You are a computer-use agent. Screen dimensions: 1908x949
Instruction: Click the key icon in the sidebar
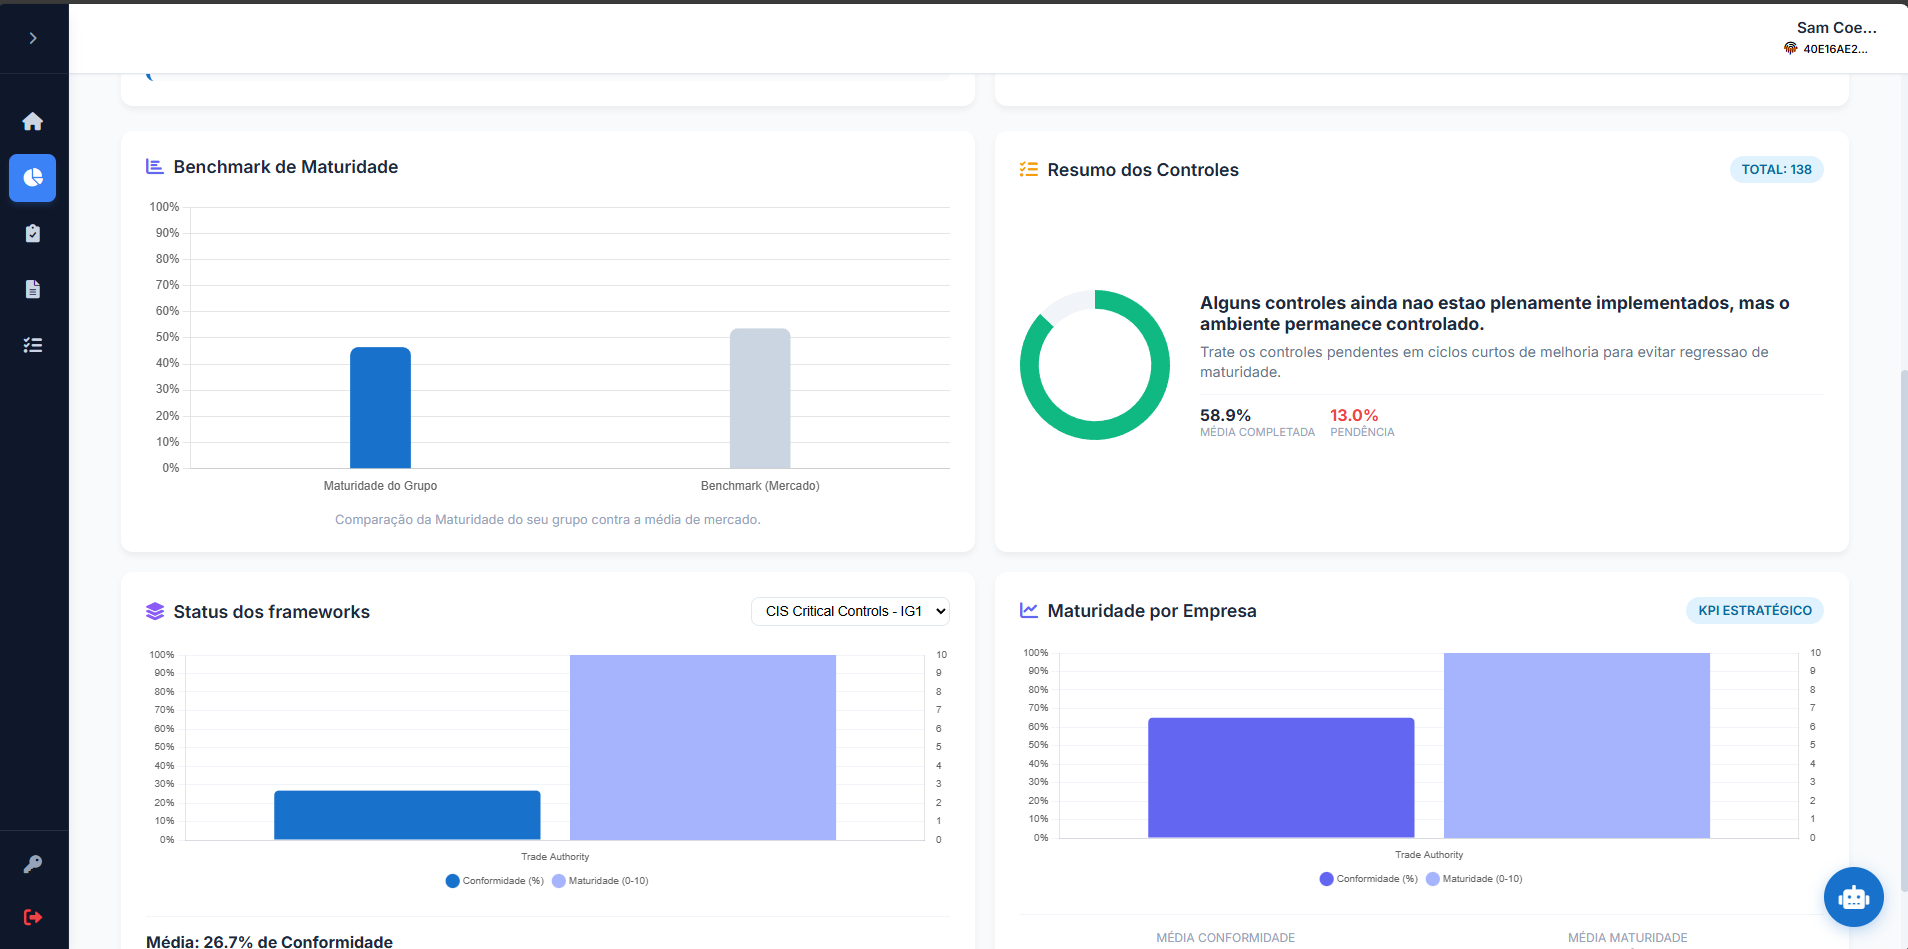click(x=33, y=864)
